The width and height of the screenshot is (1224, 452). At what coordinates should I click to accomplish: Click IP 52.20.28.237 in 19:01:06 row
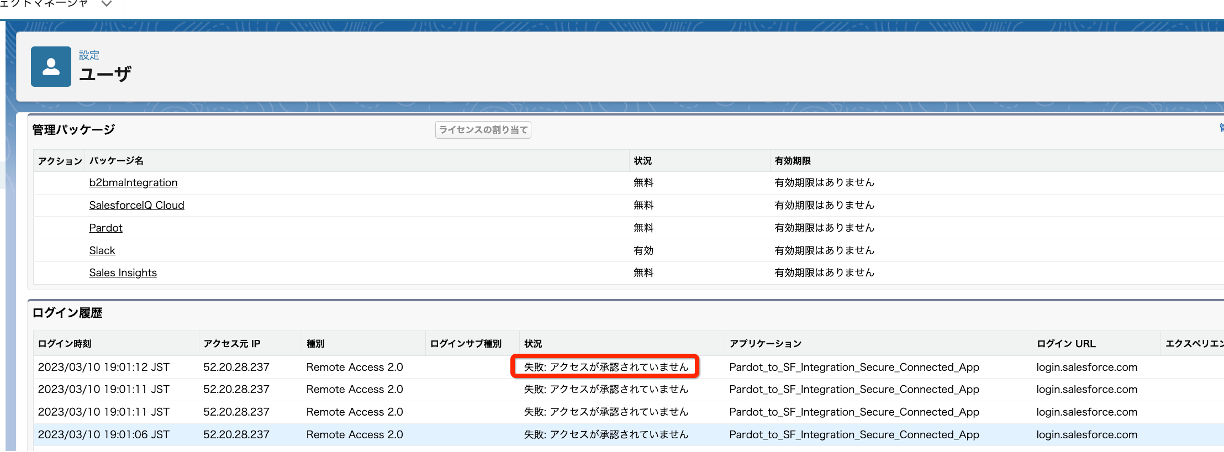(236, 434)
